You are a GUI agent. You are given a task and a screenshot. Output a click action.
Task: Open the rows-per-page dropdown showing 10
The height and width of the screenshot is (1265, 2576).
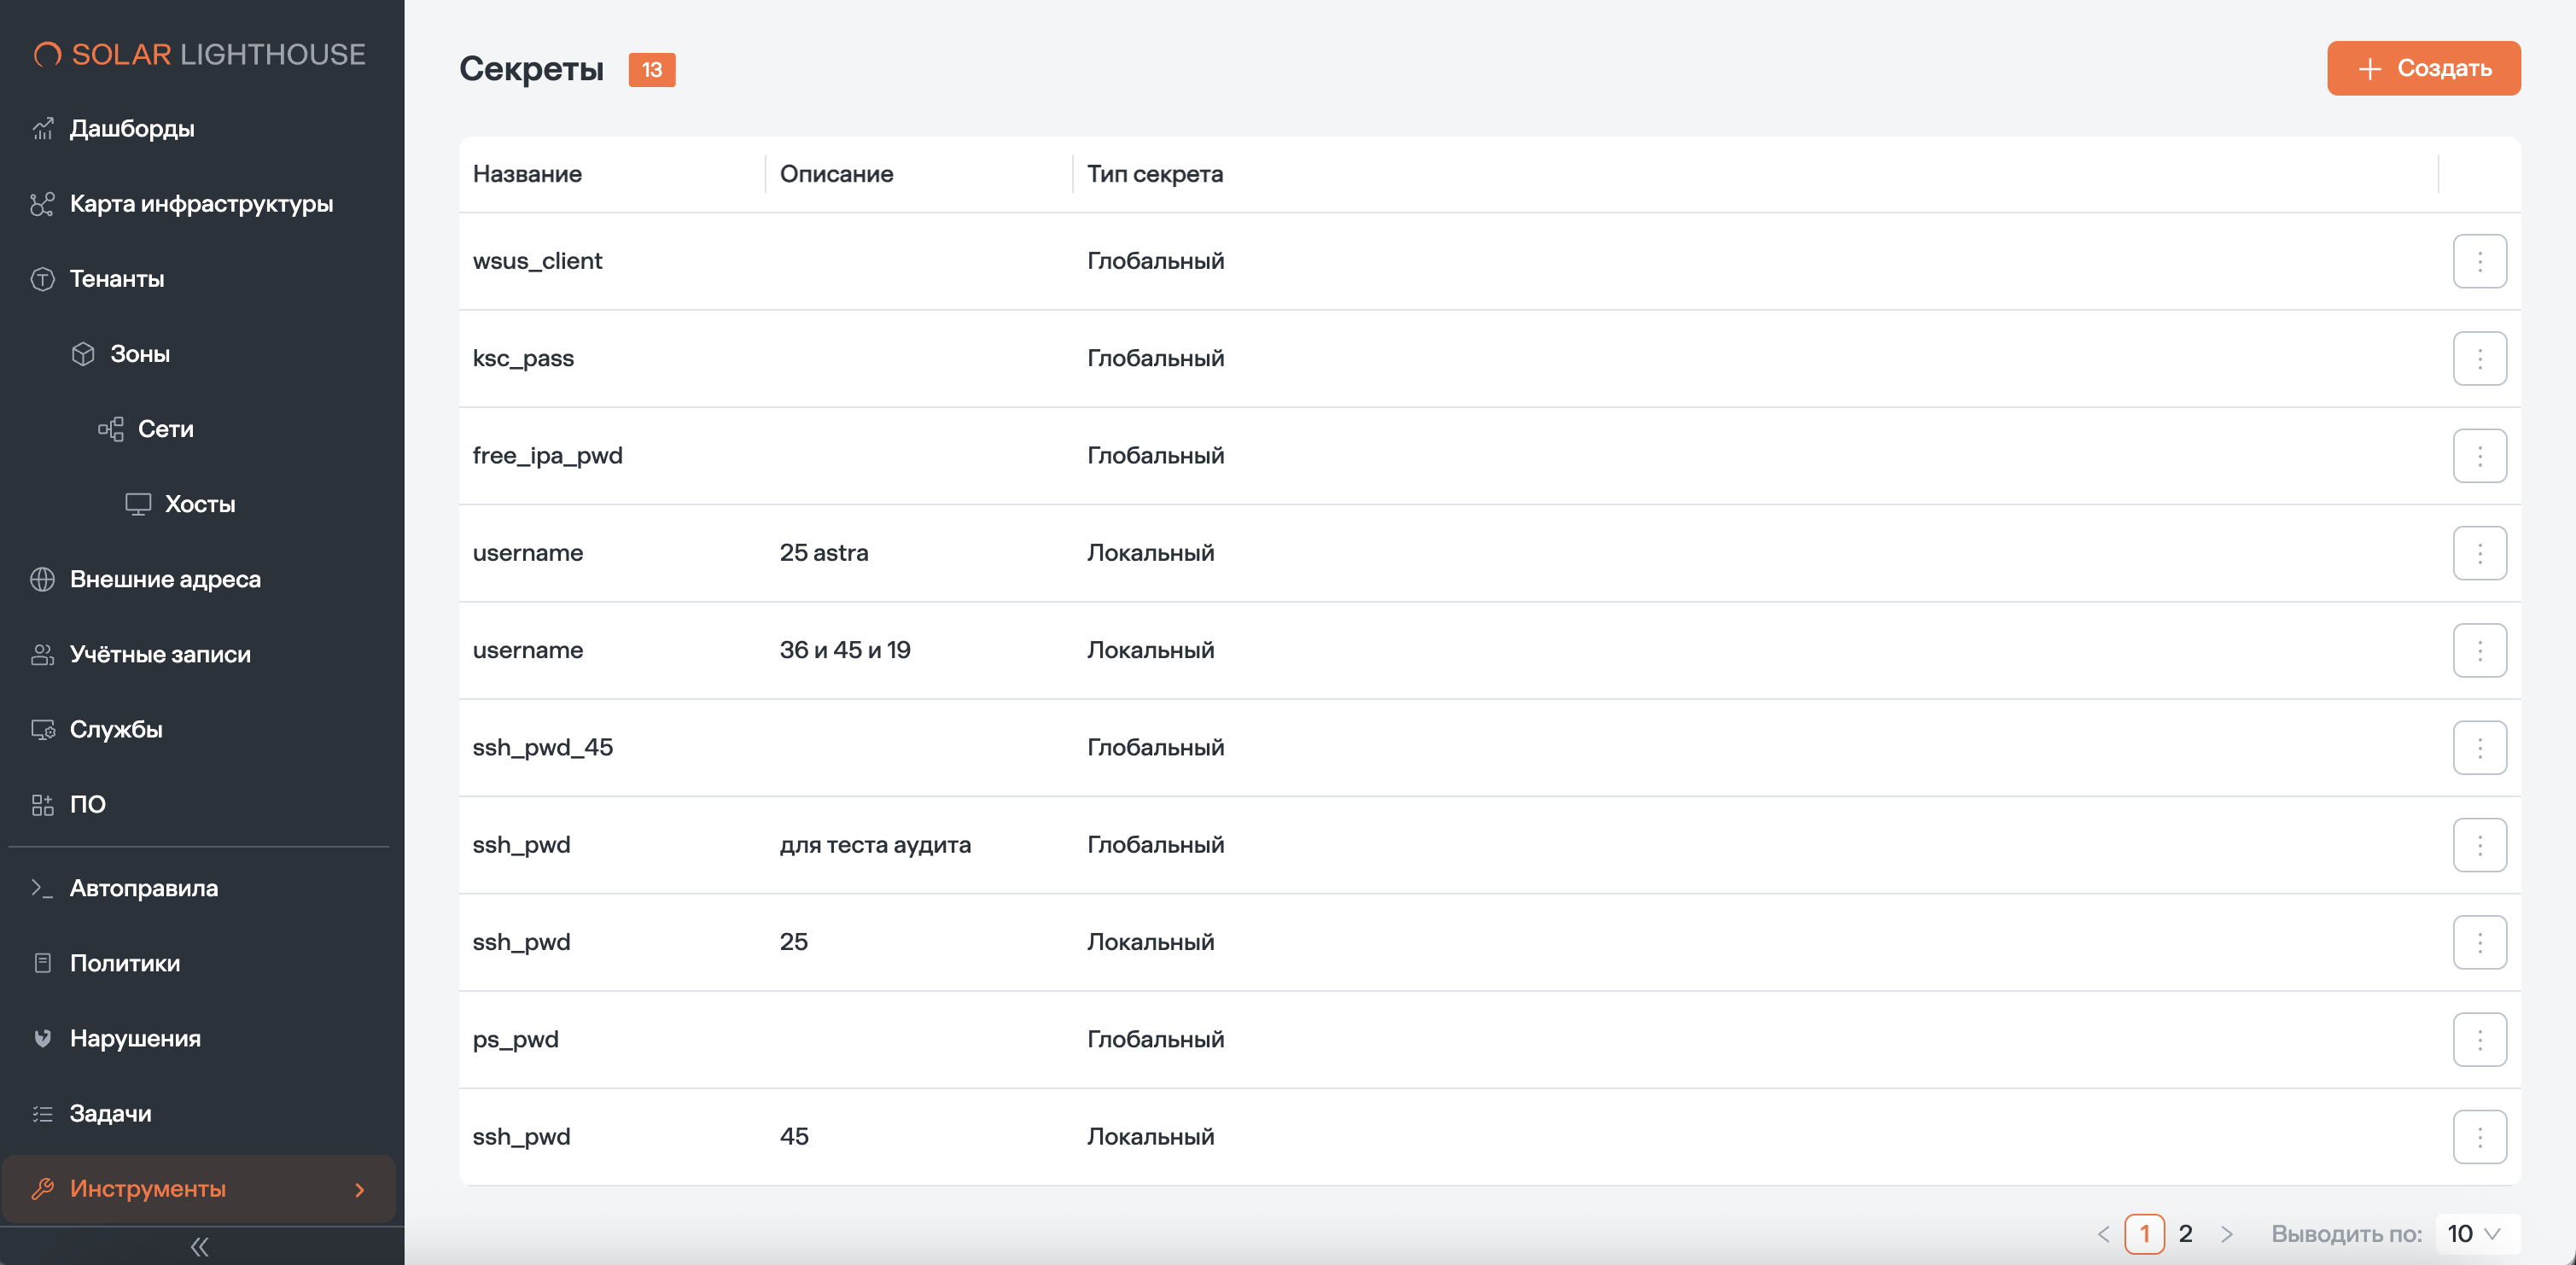[2477, 1233]
